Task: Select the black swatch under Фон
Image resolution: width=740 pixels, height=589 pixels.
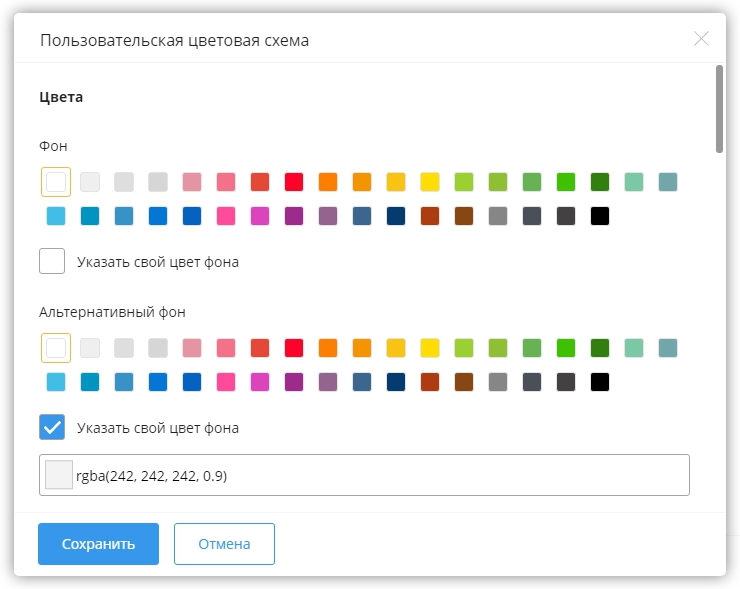Action: pos(600,216)
